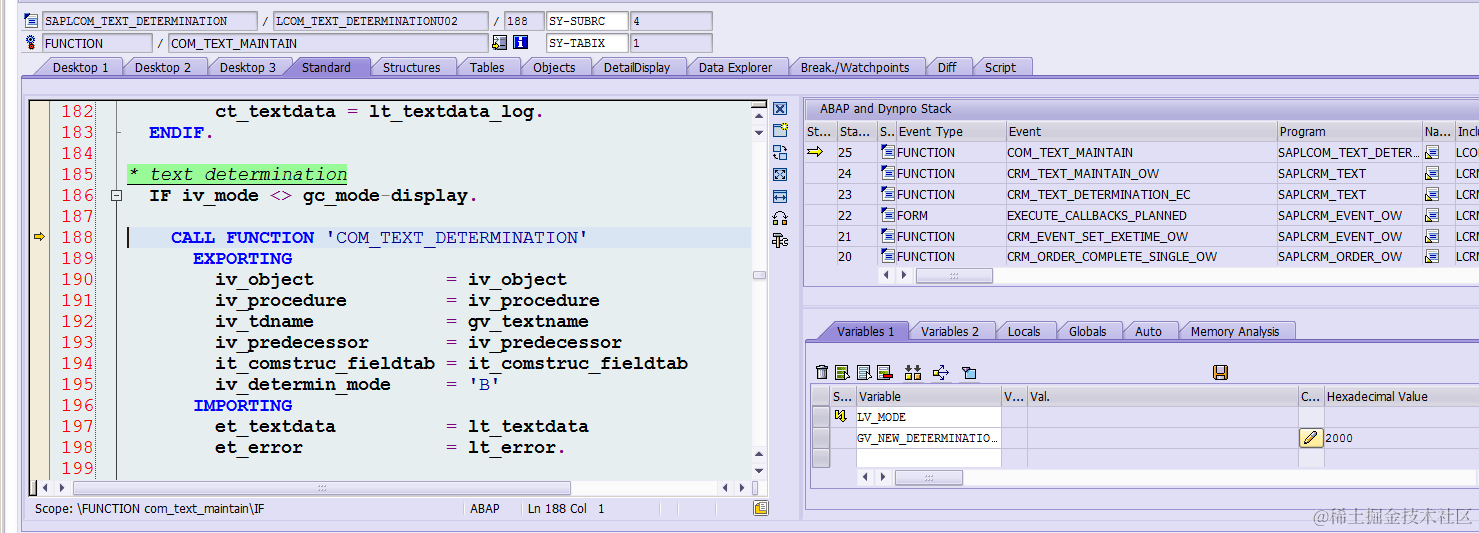This screenshot has width=1479, height=533.
Task: Collapse the IF block at line 186
Action: [x=116, y=196]
